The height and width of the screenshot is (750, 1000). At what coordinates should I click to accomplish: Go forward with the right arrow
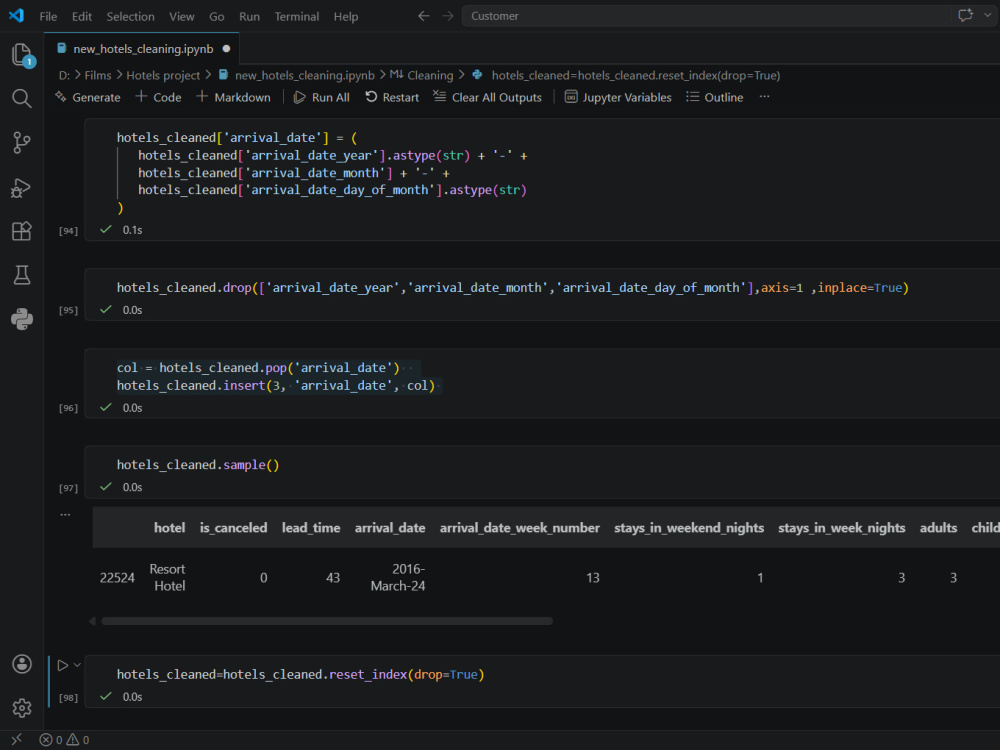tap(448, 16)
